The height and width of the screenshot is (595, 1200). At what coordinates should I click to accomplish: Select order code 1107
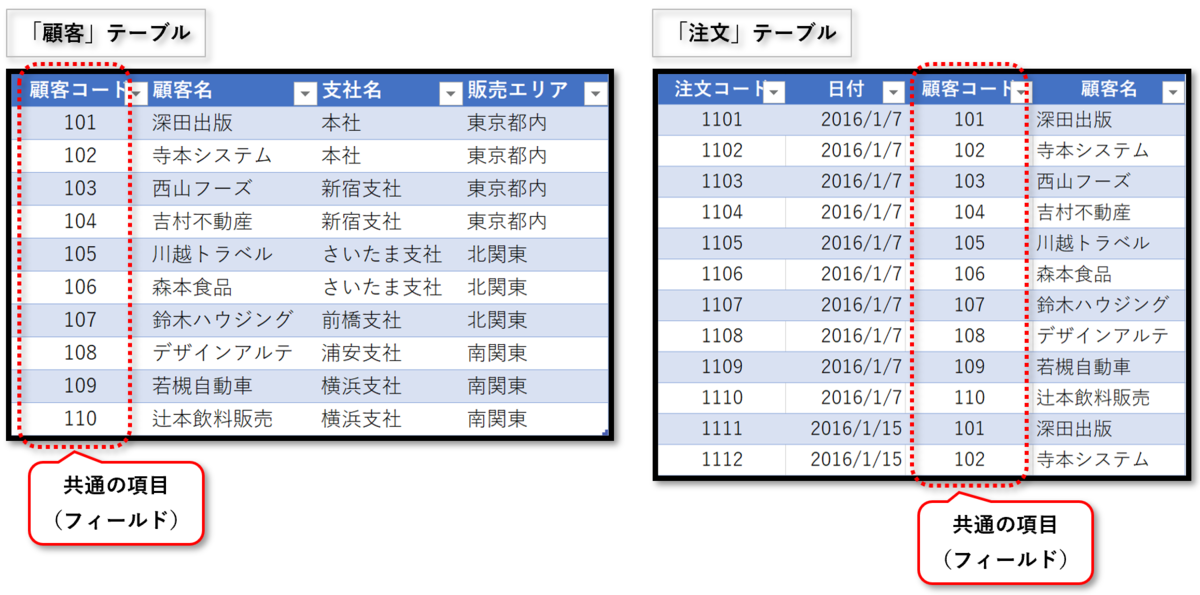click(x=722, y=305)
